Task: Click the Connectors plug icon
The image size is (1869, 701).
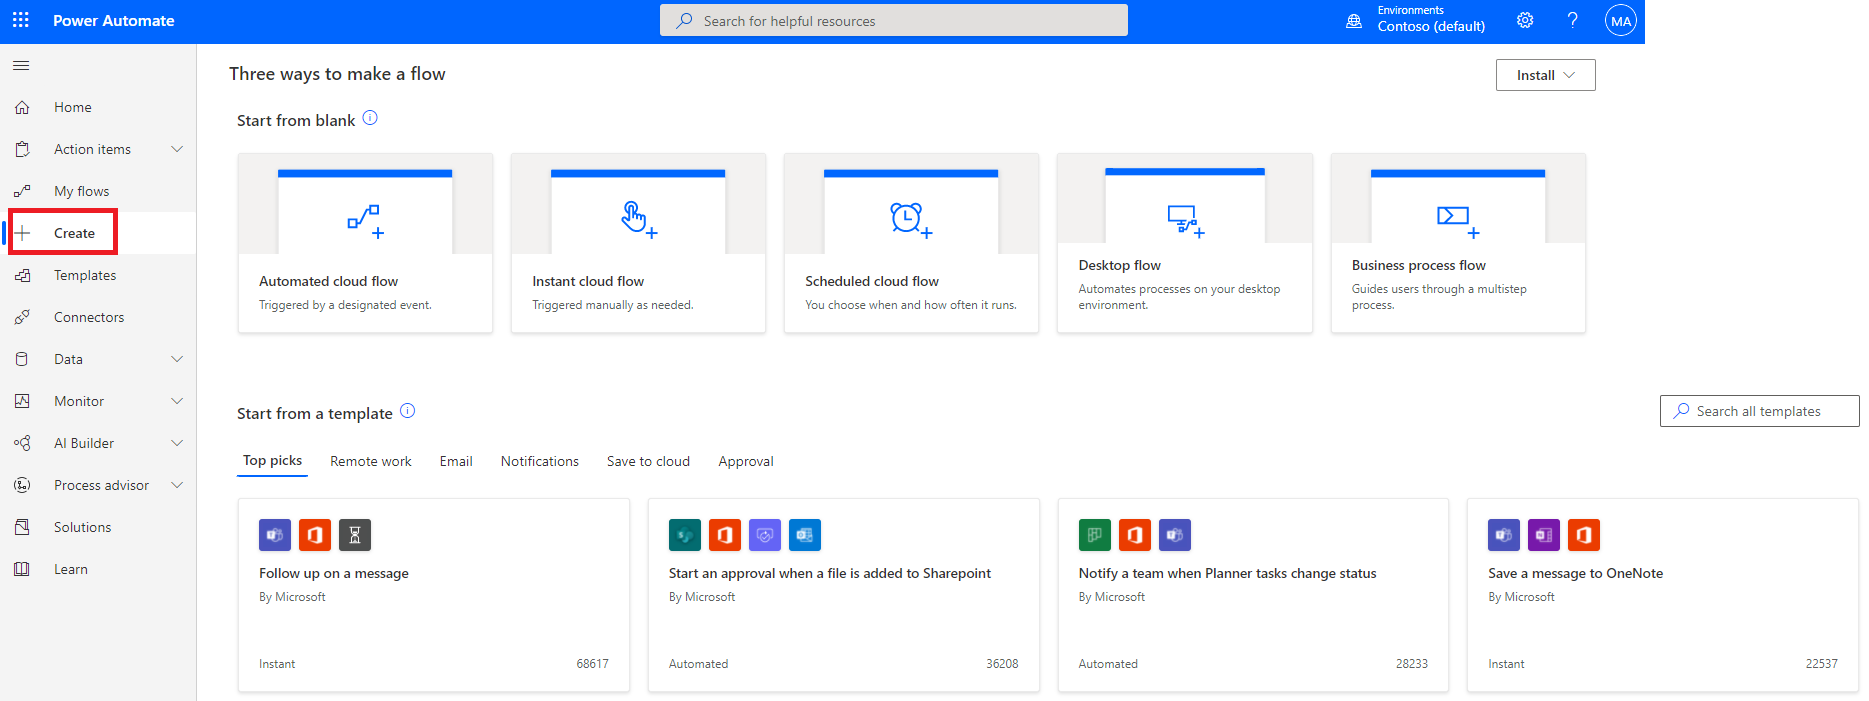Action: (22, 317)
